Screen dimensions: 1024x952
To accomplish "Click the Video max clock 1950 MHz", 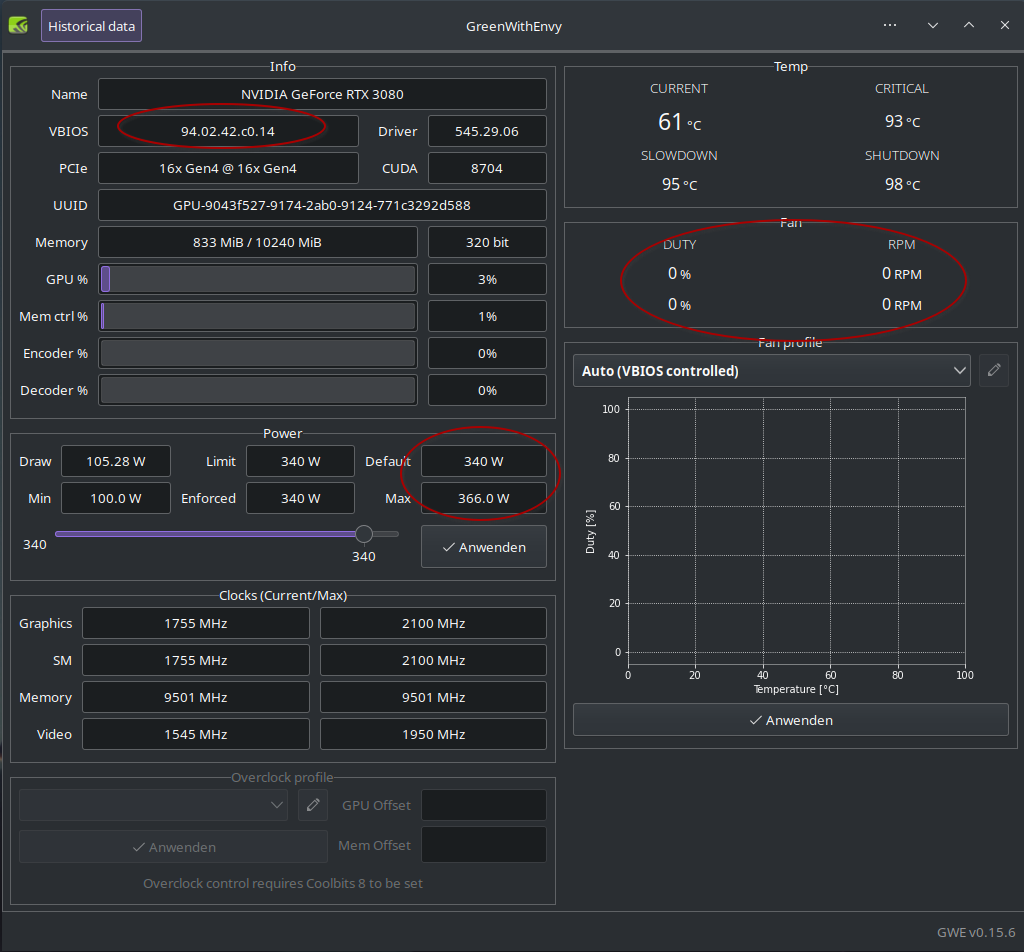I will point(434,734).
